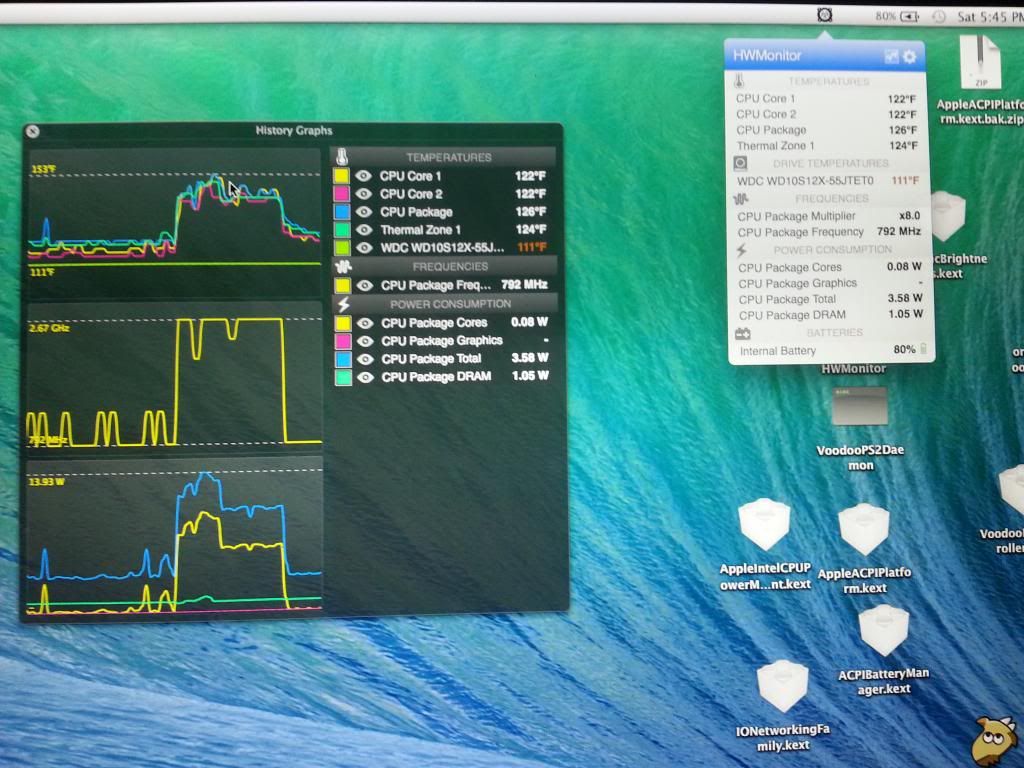Select AppleACPIPlatform.kext desktop icon
Image resolution: width=1024 pixels, height=768 pixels.
(x=864, y=549)
